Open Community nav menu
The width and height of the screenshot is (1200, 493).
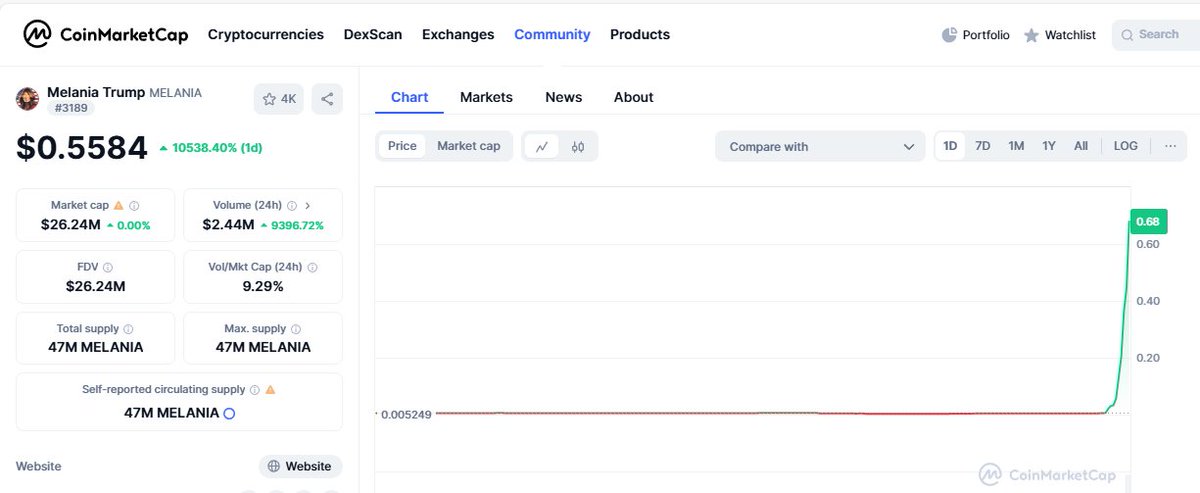[x=552, y=34]
